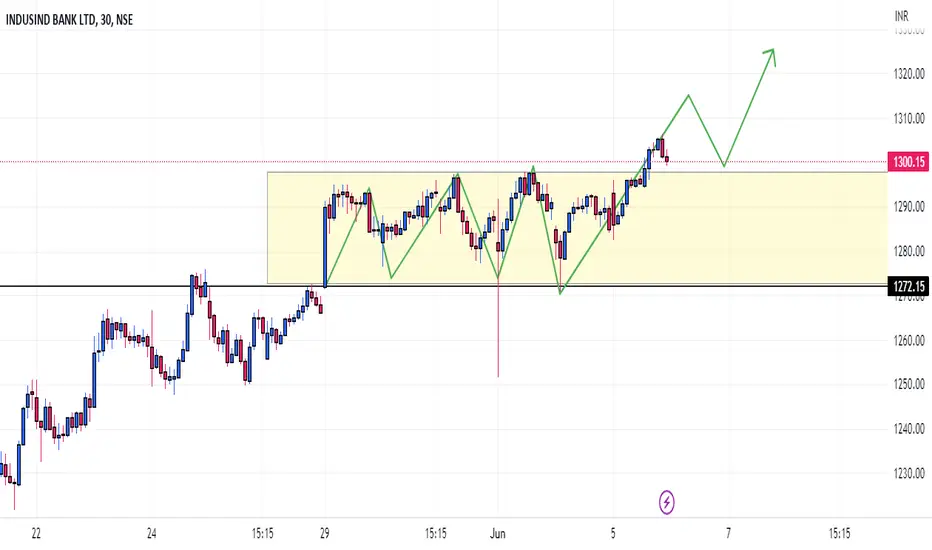This screenshot has width=932, height=550.
Task: Click the black horizontal support line
Action: [x=443, y=287]
